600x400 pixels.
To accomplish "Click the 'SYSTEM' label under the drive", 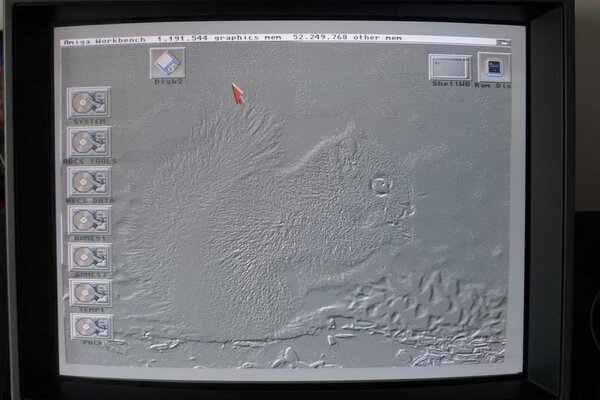I will click(89, 121).
